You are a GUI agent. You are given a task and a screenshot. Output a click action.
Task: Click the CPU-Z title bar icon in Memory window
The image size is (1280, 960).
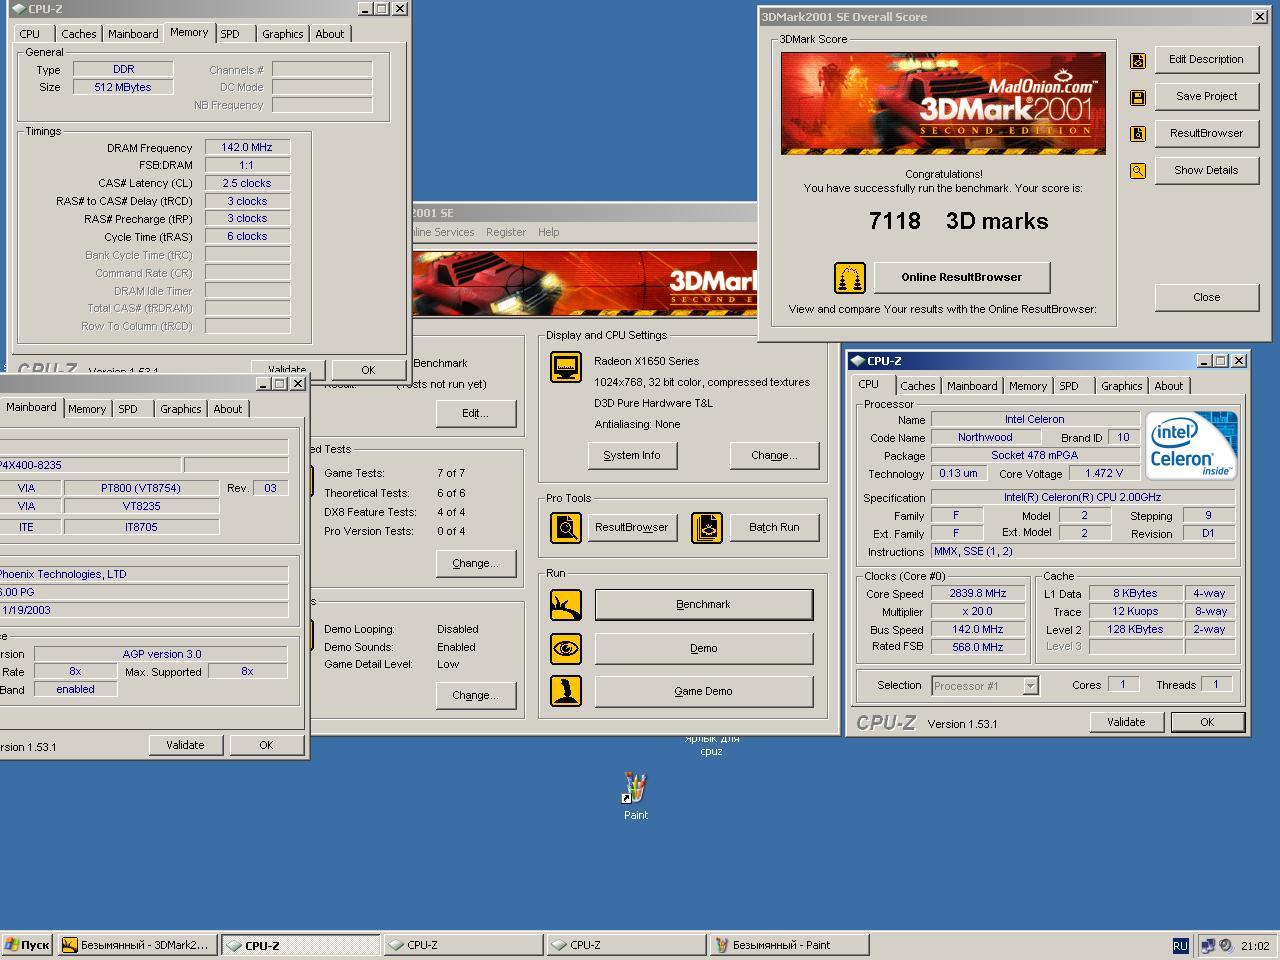coord(18,9)
